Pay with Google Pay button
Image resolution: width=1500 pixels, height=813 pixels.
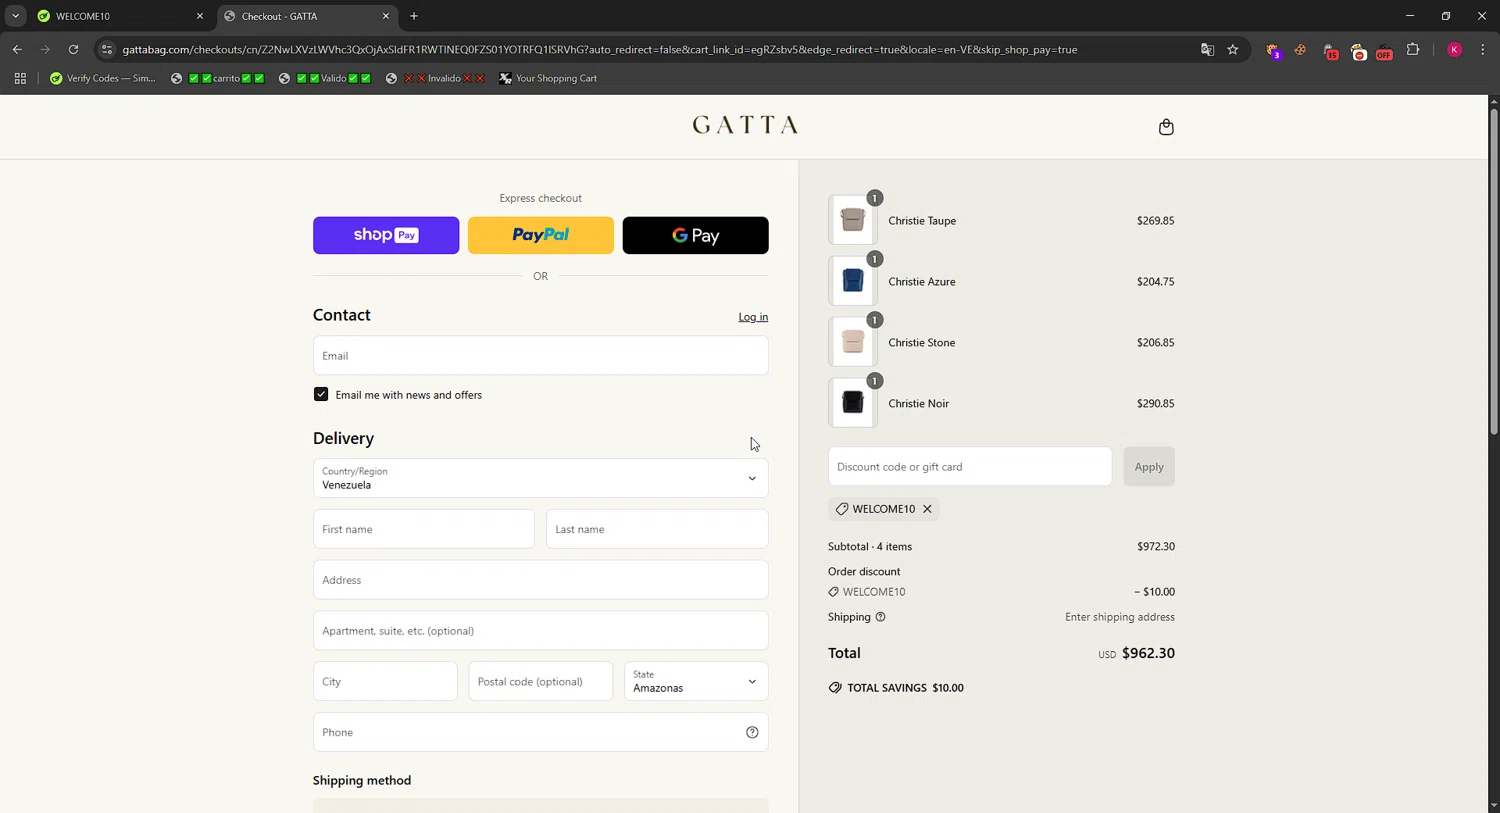tap(695, 235)
